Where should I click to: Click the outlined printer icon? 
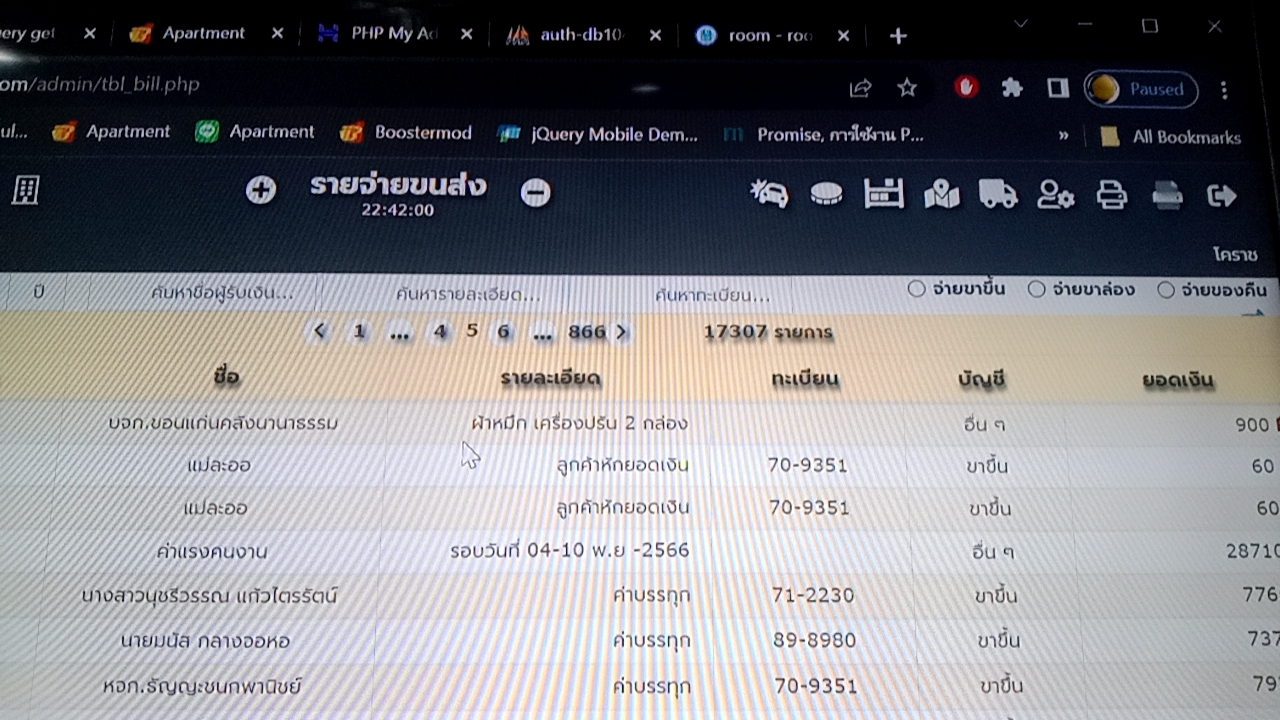[1112, 195]
